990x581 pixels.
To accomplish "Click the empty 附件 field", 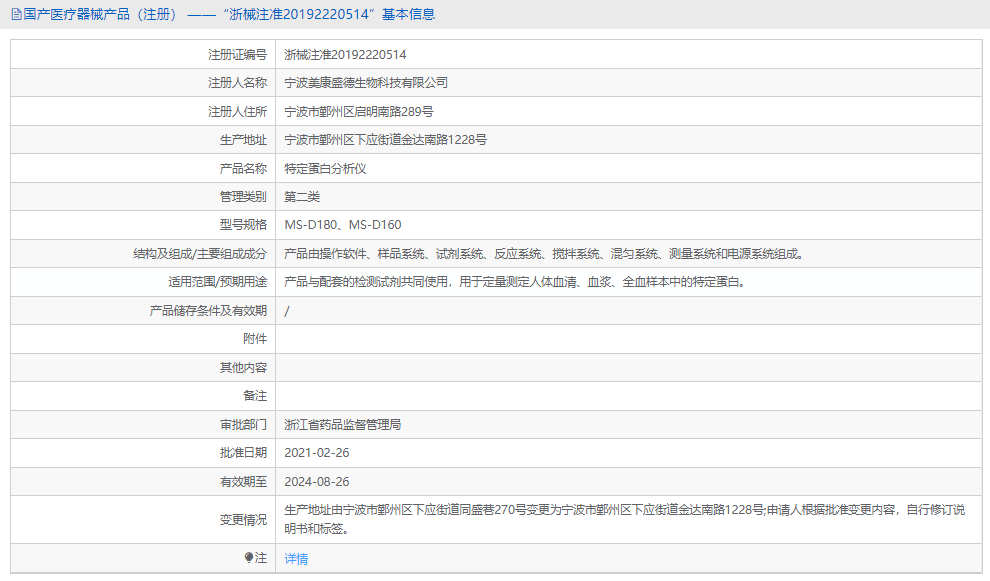I will [x=500, y=339].
